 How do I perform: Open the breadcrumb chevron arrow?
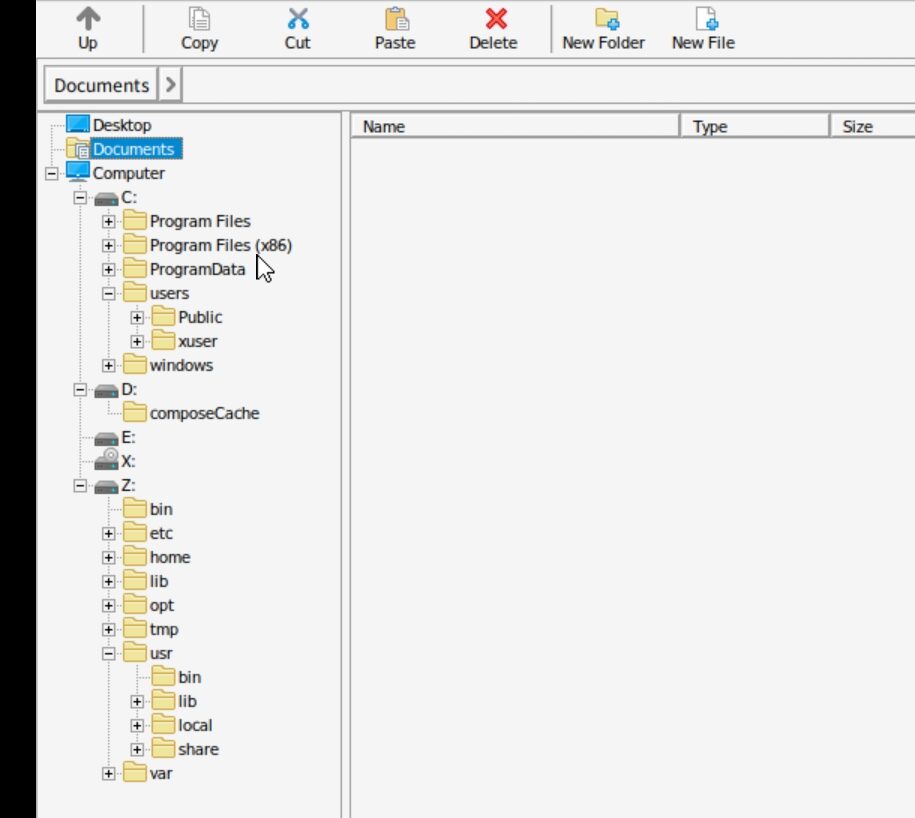coord(170,86)
